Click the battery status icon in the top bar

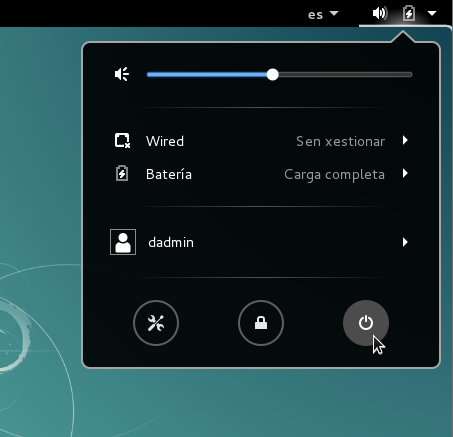pyautogui.click(x=409, y=13)
